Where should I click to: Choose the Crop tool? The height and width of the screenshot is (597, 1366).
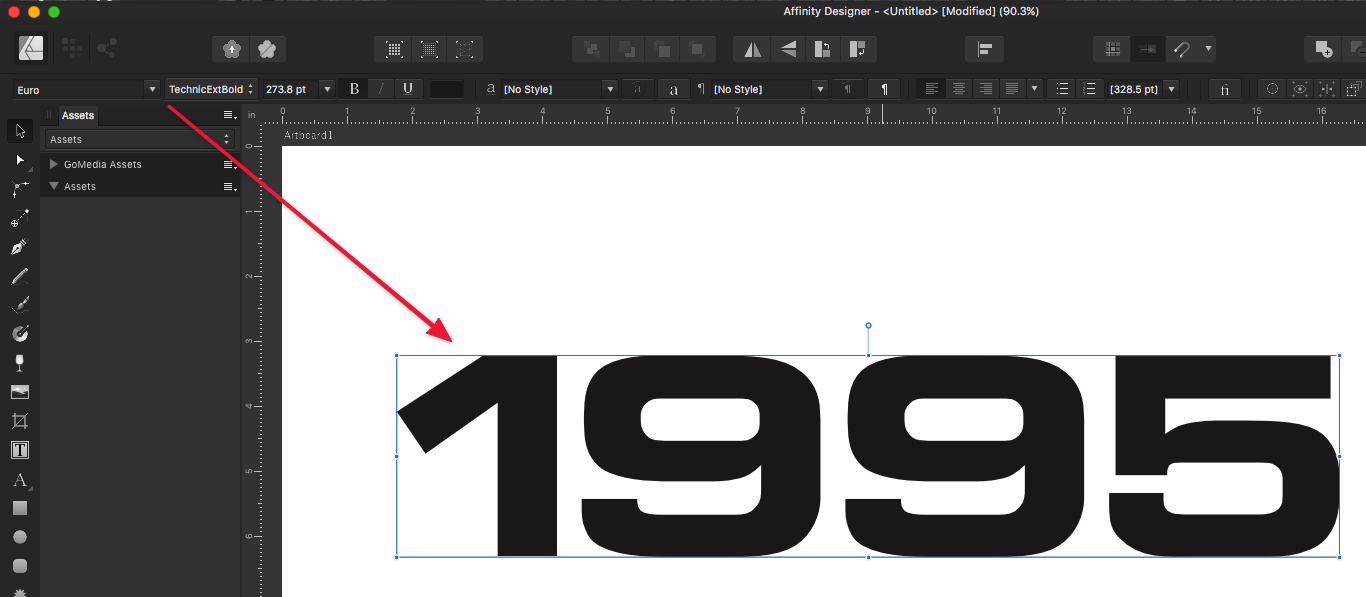(x=19, y=421)
